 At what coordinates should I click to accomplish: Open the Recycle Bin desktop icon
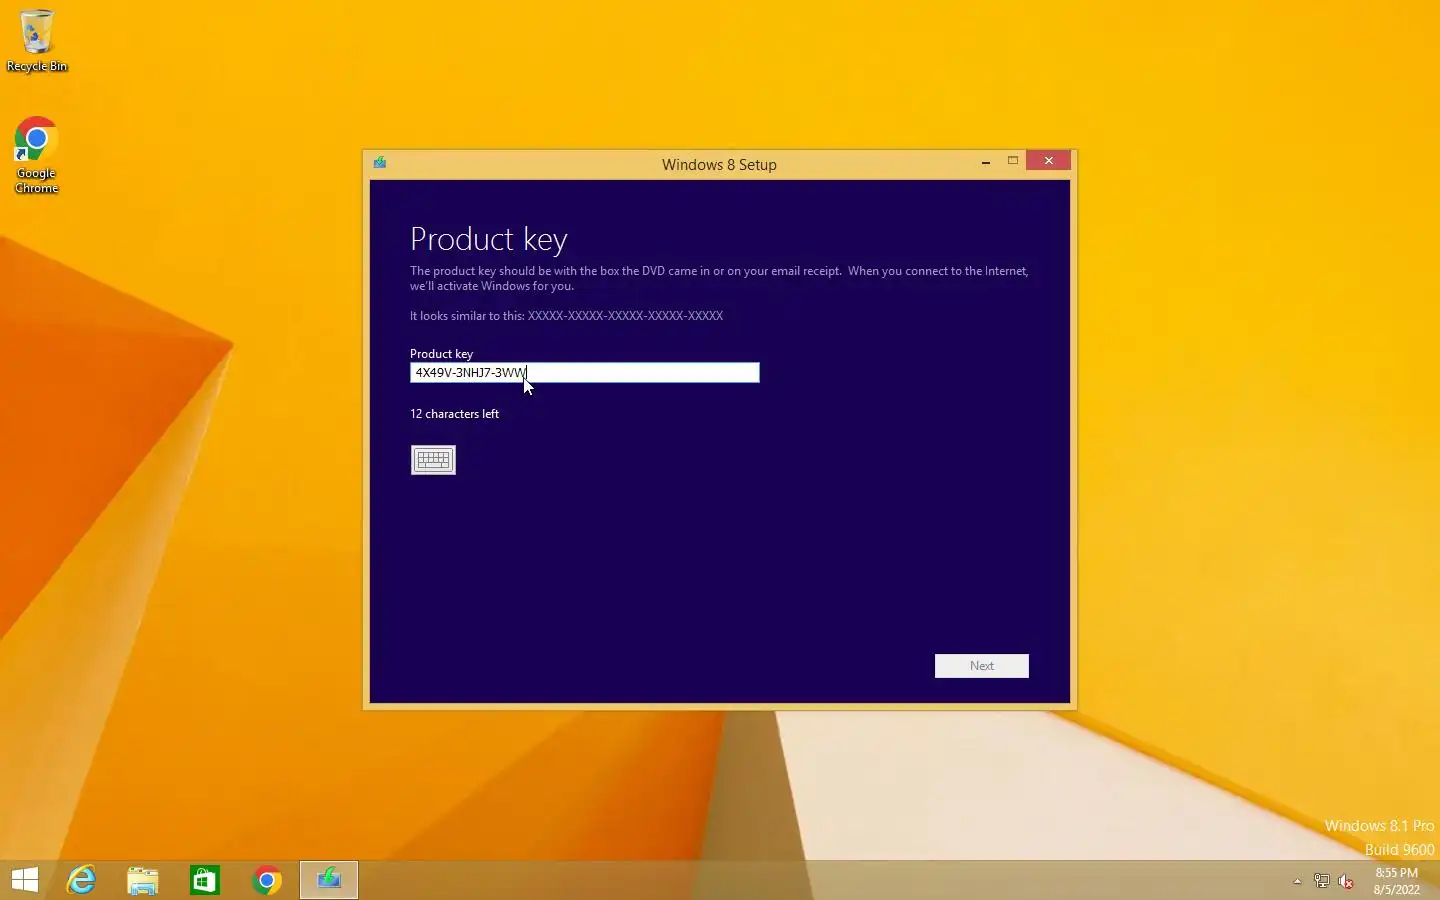click(37, 40)
